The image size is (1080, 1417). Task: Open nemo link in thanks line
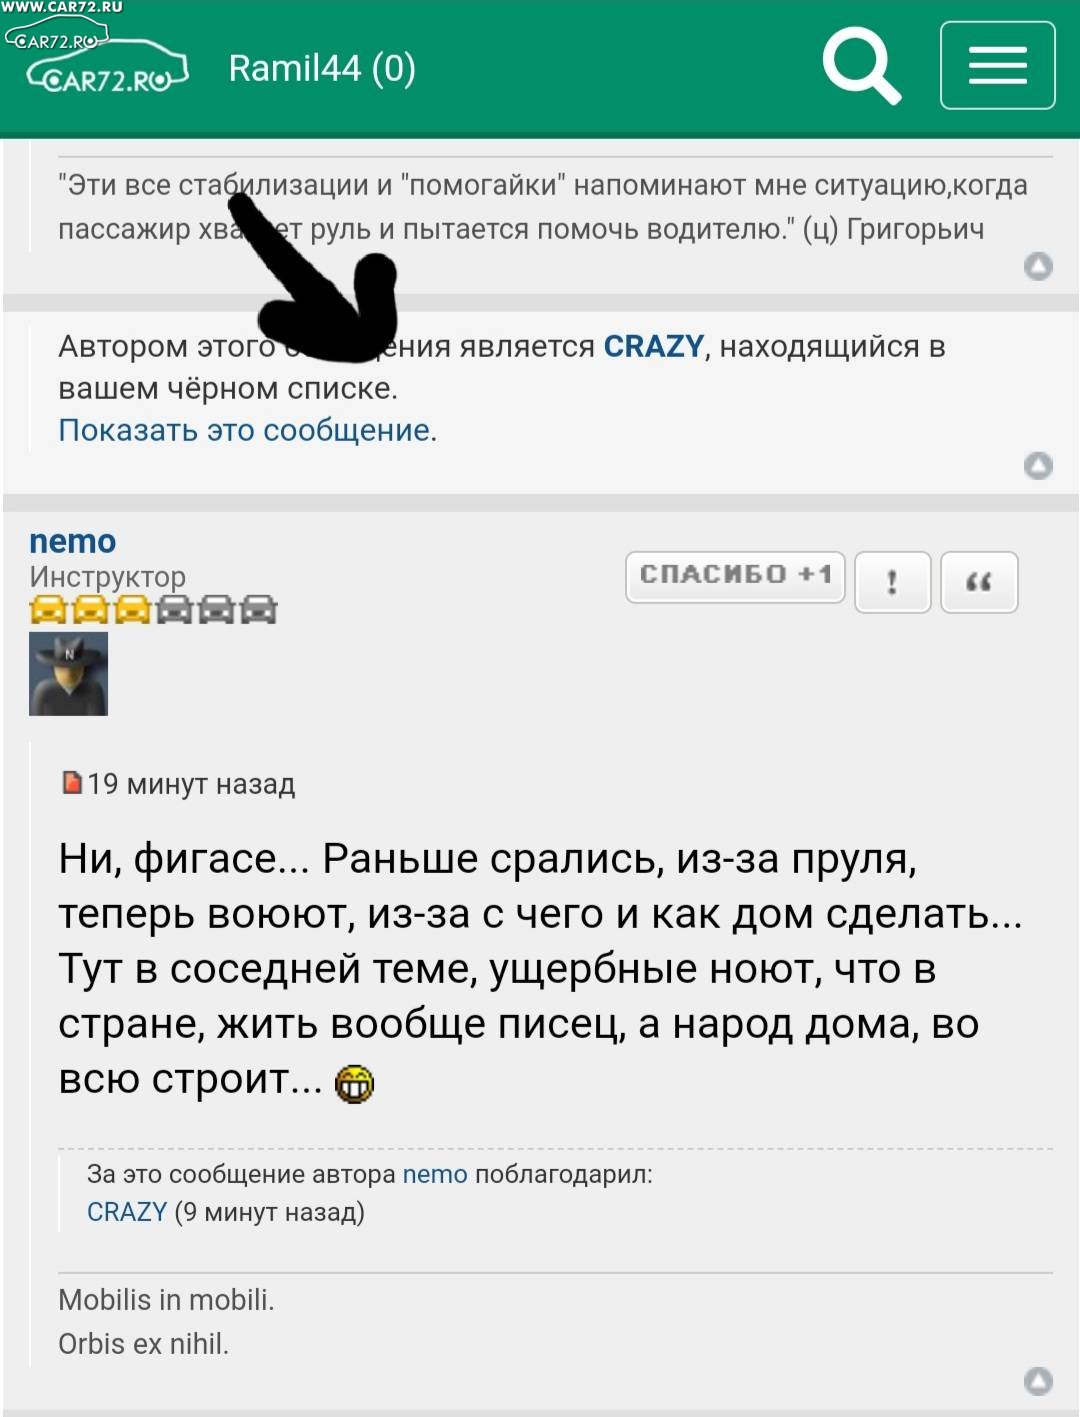click(x=435, y=1174)
